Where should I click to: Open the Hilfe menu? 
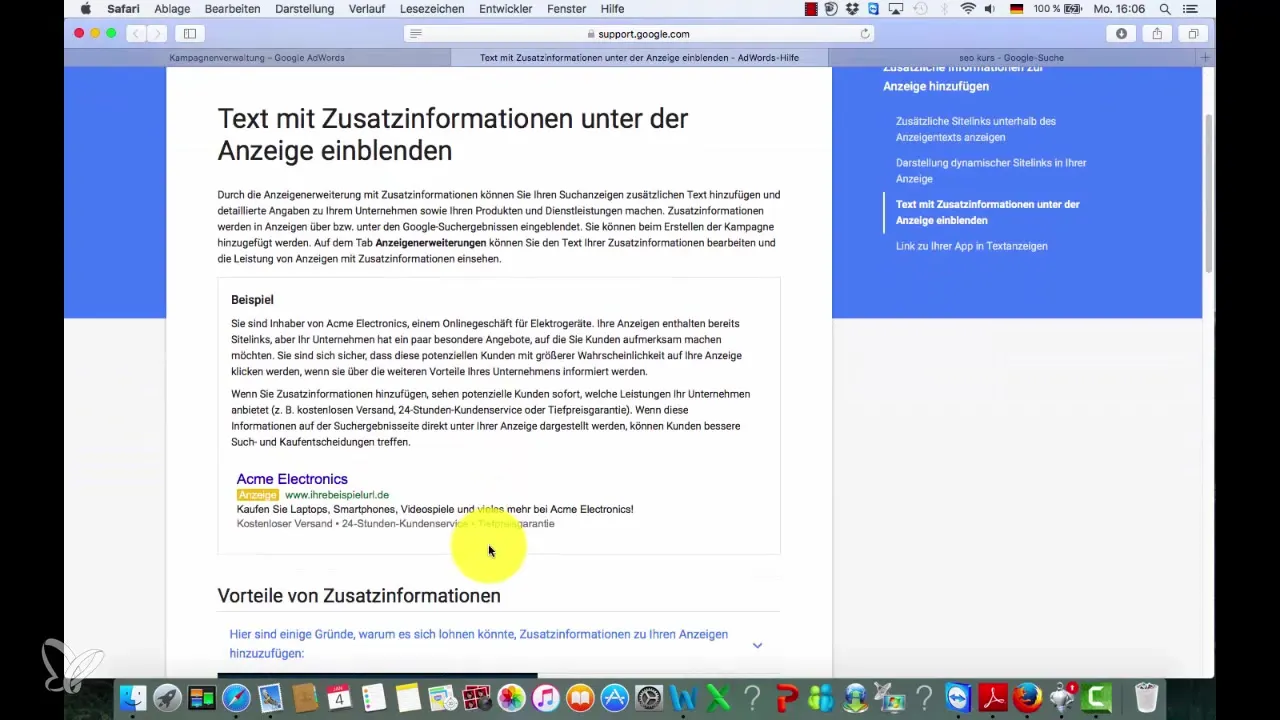point(612,9)
